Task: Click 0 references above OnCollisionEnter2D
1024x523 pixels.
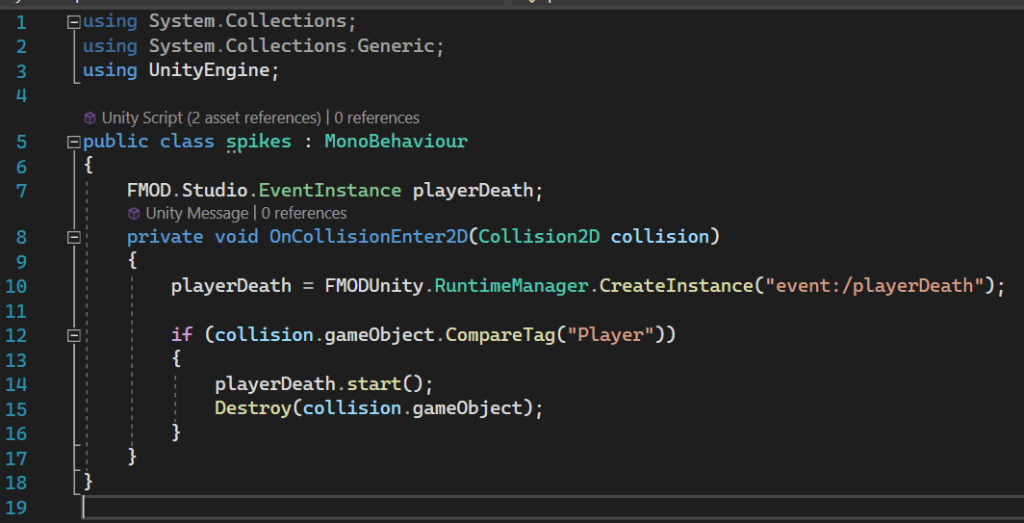Action: pos(304,213)
